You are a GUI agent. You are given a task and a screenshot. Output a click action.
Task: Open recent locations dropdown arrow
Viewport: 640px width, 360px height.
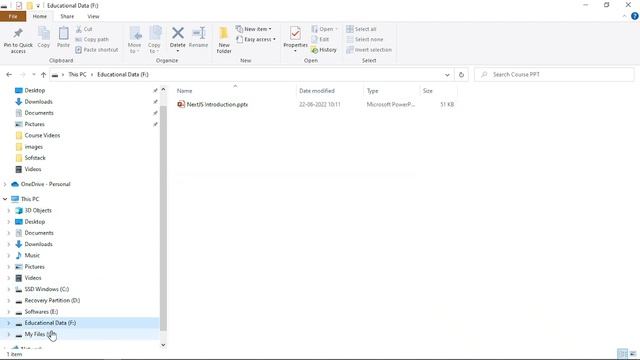[x=33, y=75]
